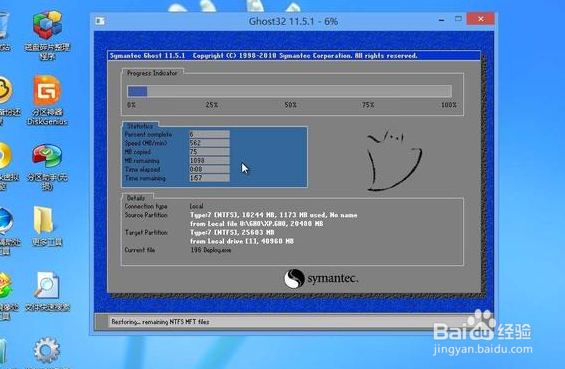The image size is (565, 369).
Task: Minimize the Ghost32 window
Action: pyautogui.click(x=441, y=20)
